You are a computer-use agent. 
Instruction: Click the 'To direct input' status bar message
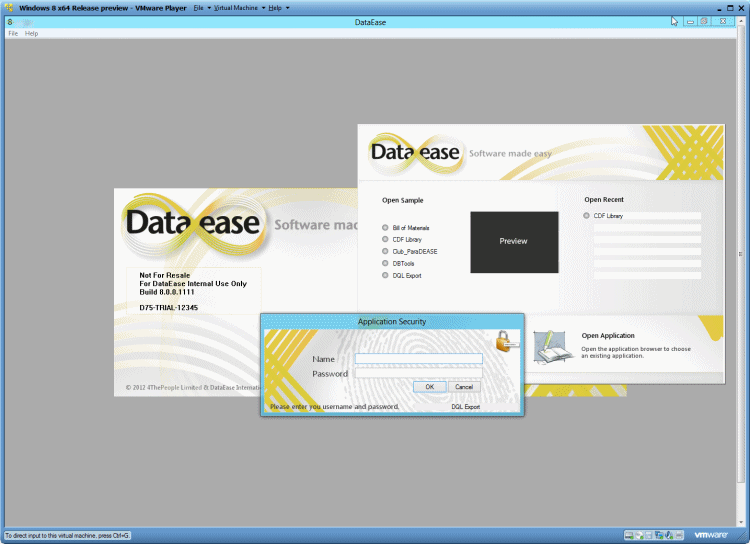pyautogui.click(x=67, y=535)
